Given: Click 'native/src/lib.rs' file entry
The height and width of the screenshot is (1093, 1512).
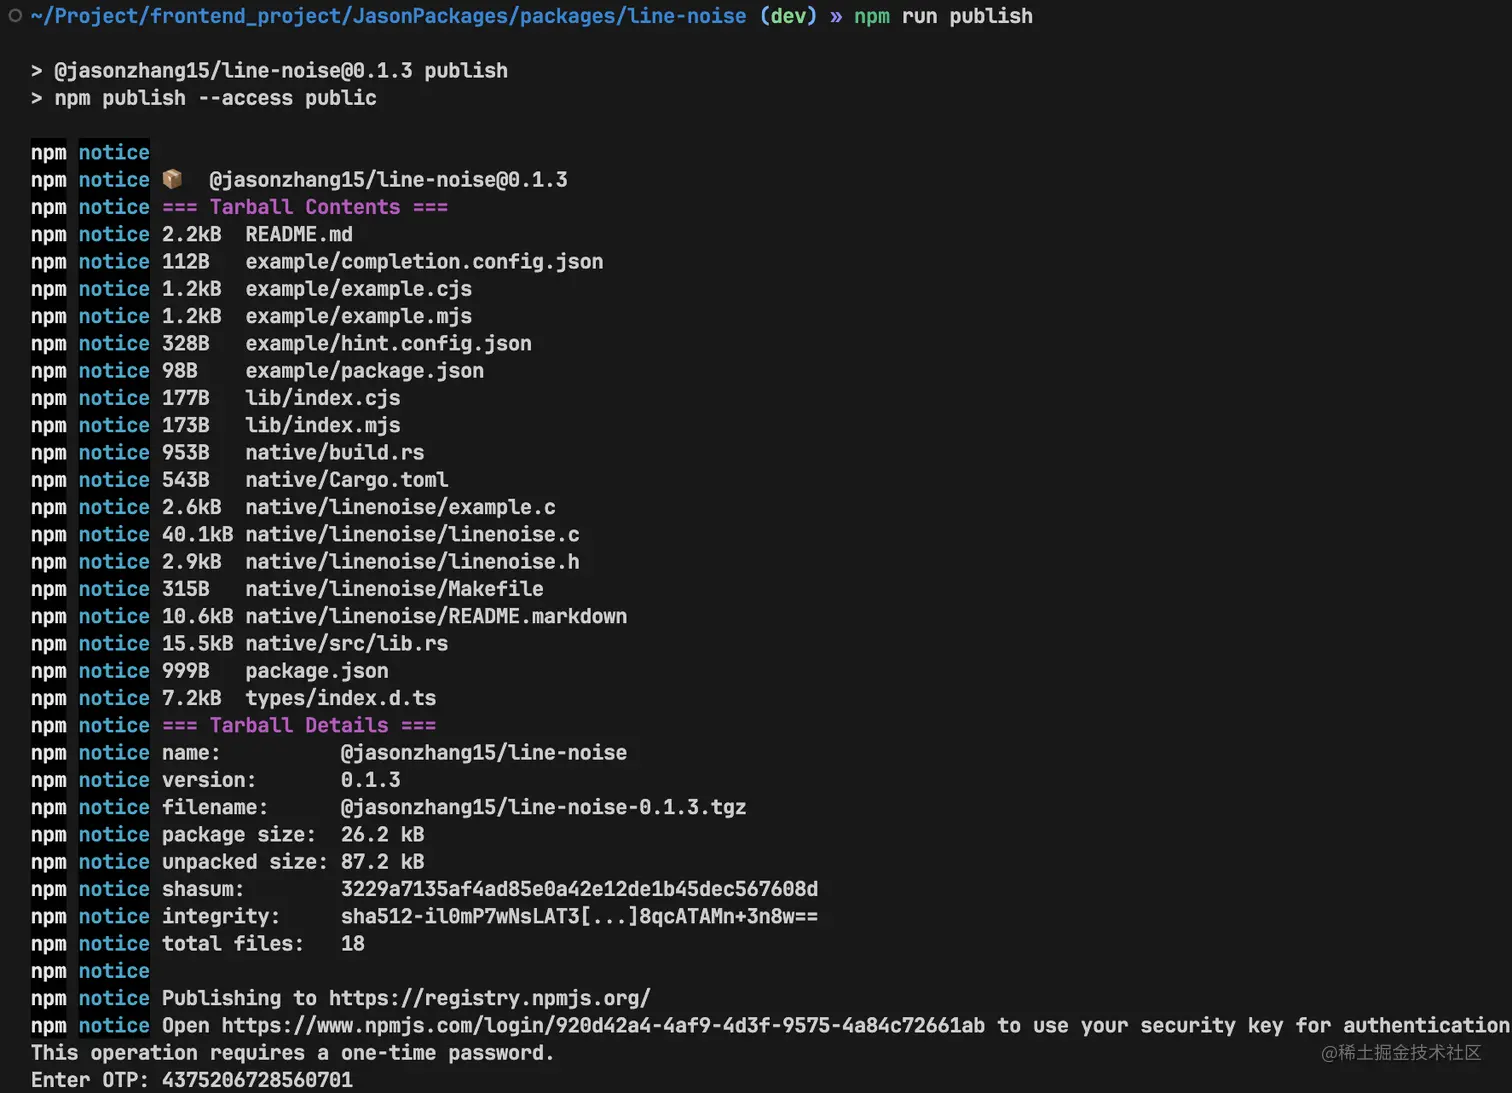Looking at the screenshot, I should pyautogui.click(x=347, y=643).
